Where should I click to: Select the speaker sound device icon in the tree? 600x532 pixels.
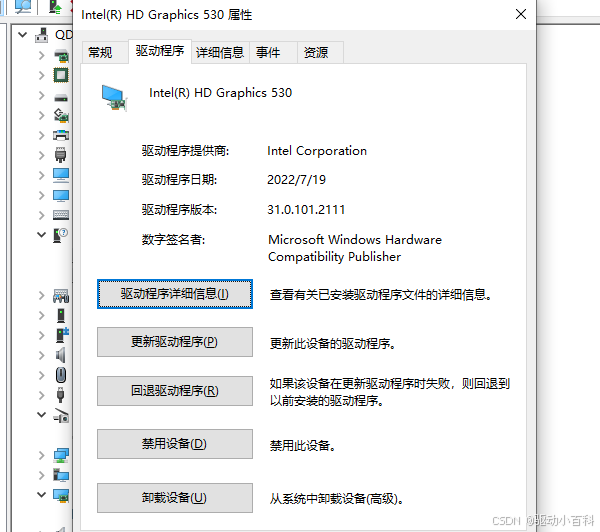click(60, 355)
